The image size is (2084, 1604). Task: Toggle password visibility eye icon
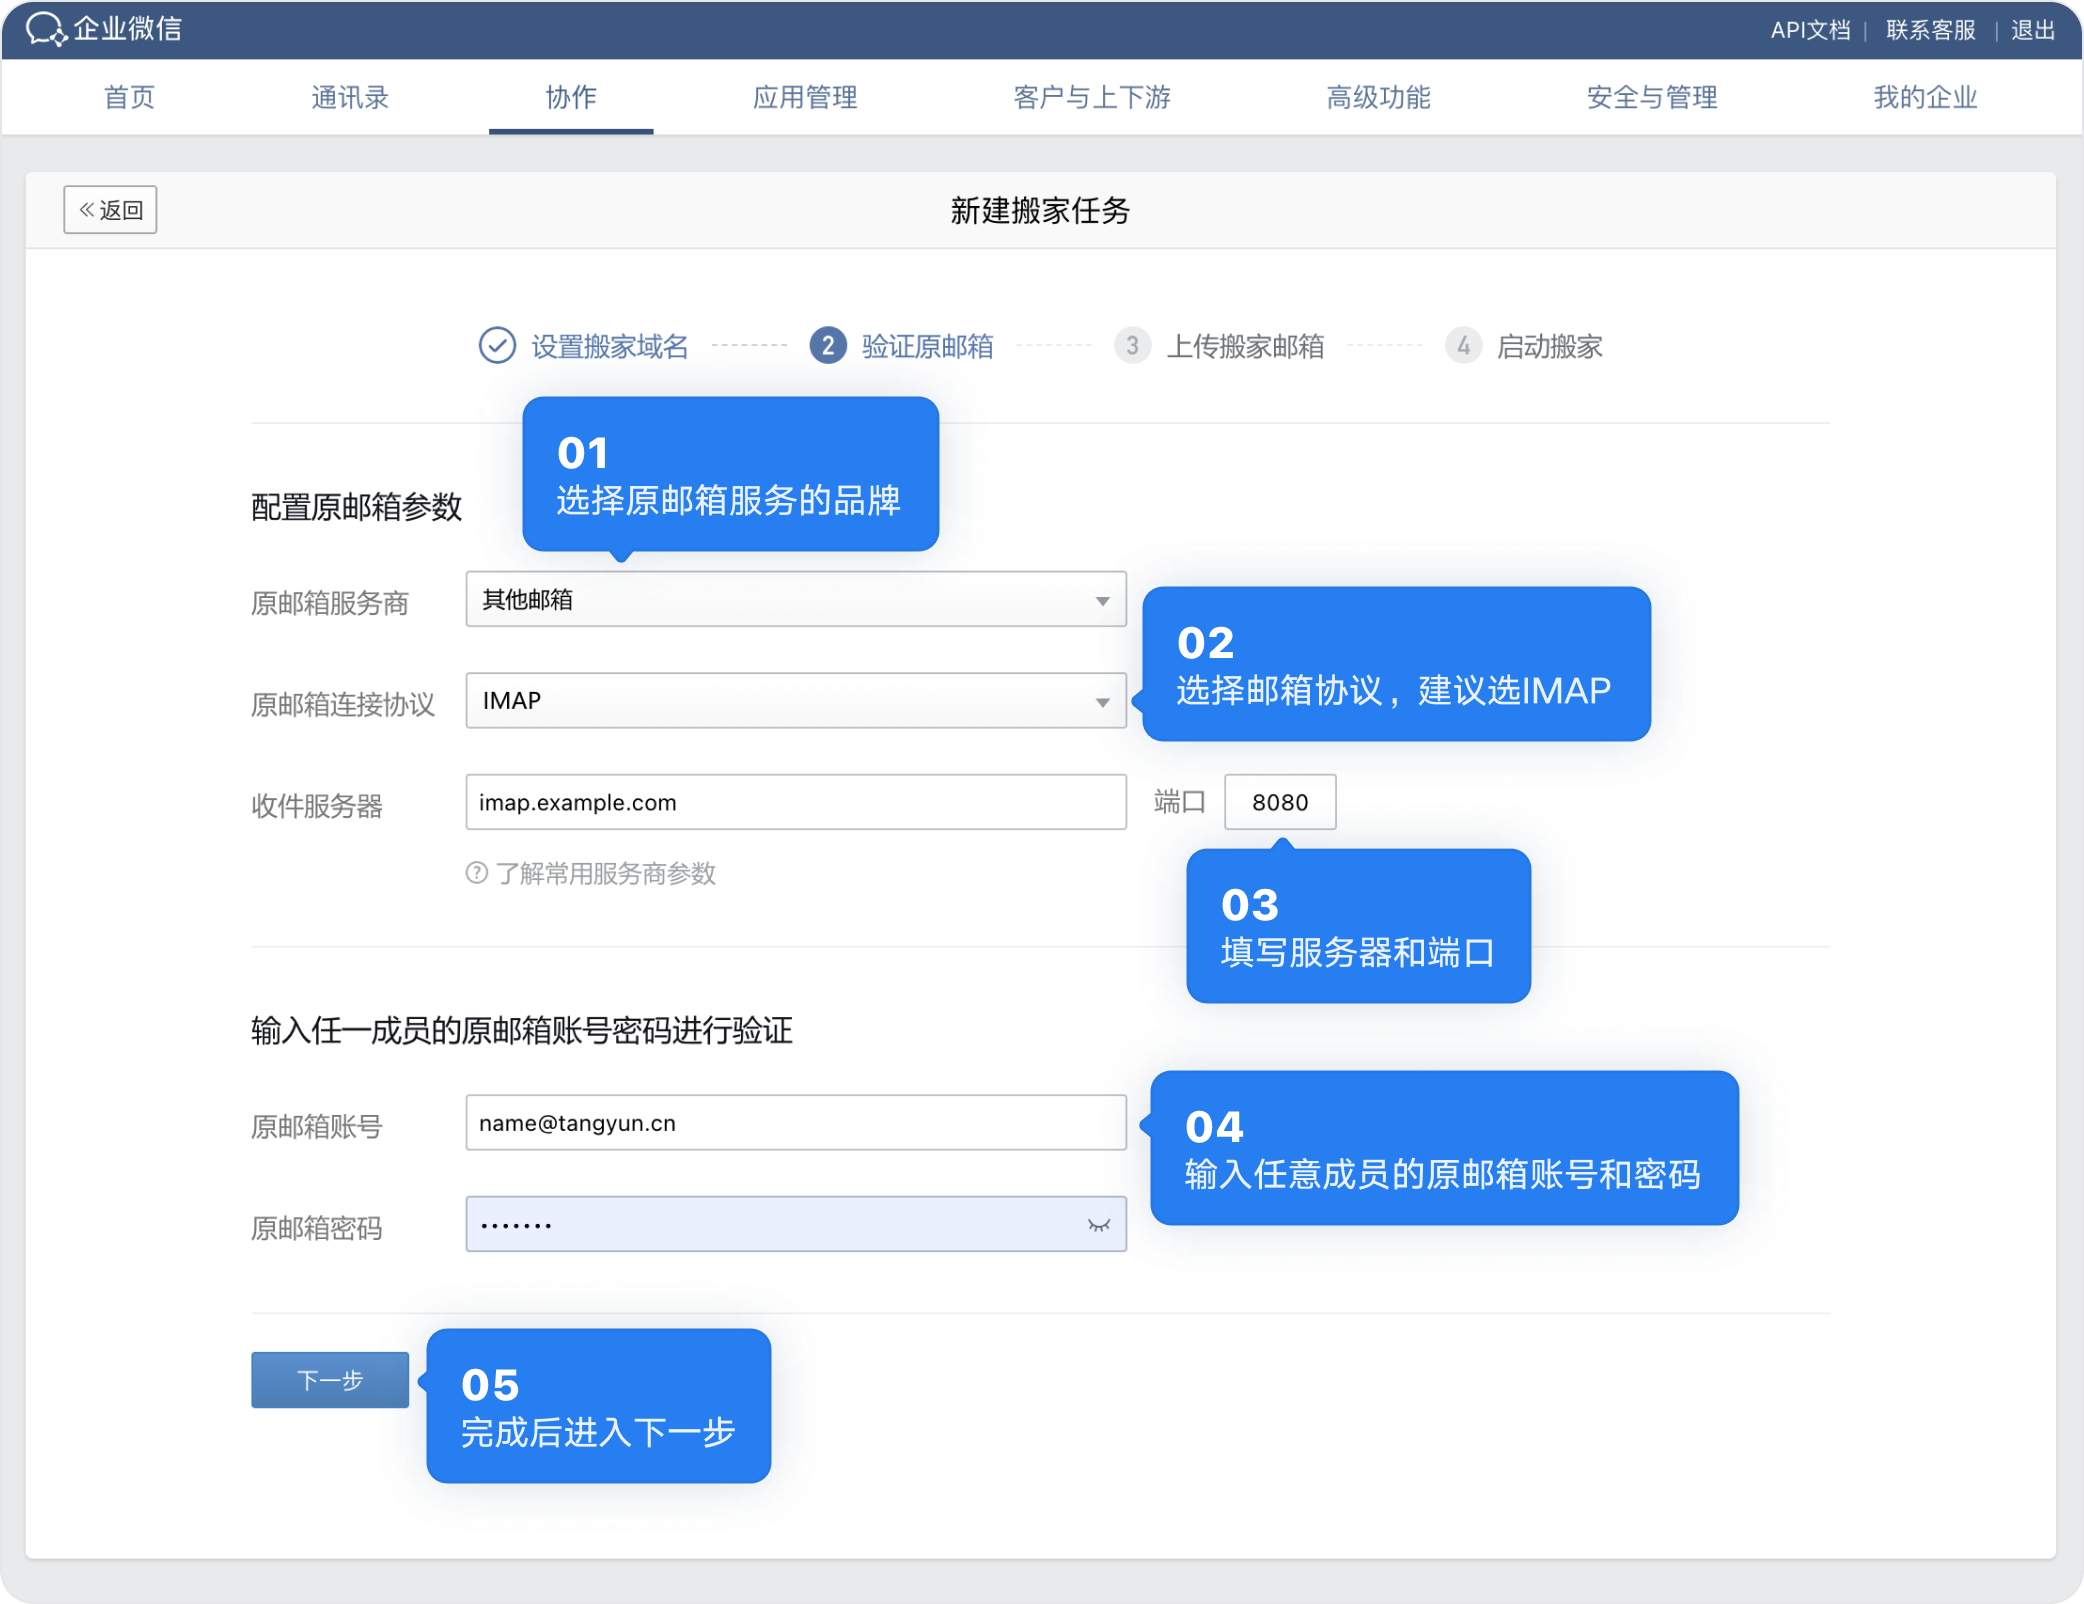point(1098,1225)
